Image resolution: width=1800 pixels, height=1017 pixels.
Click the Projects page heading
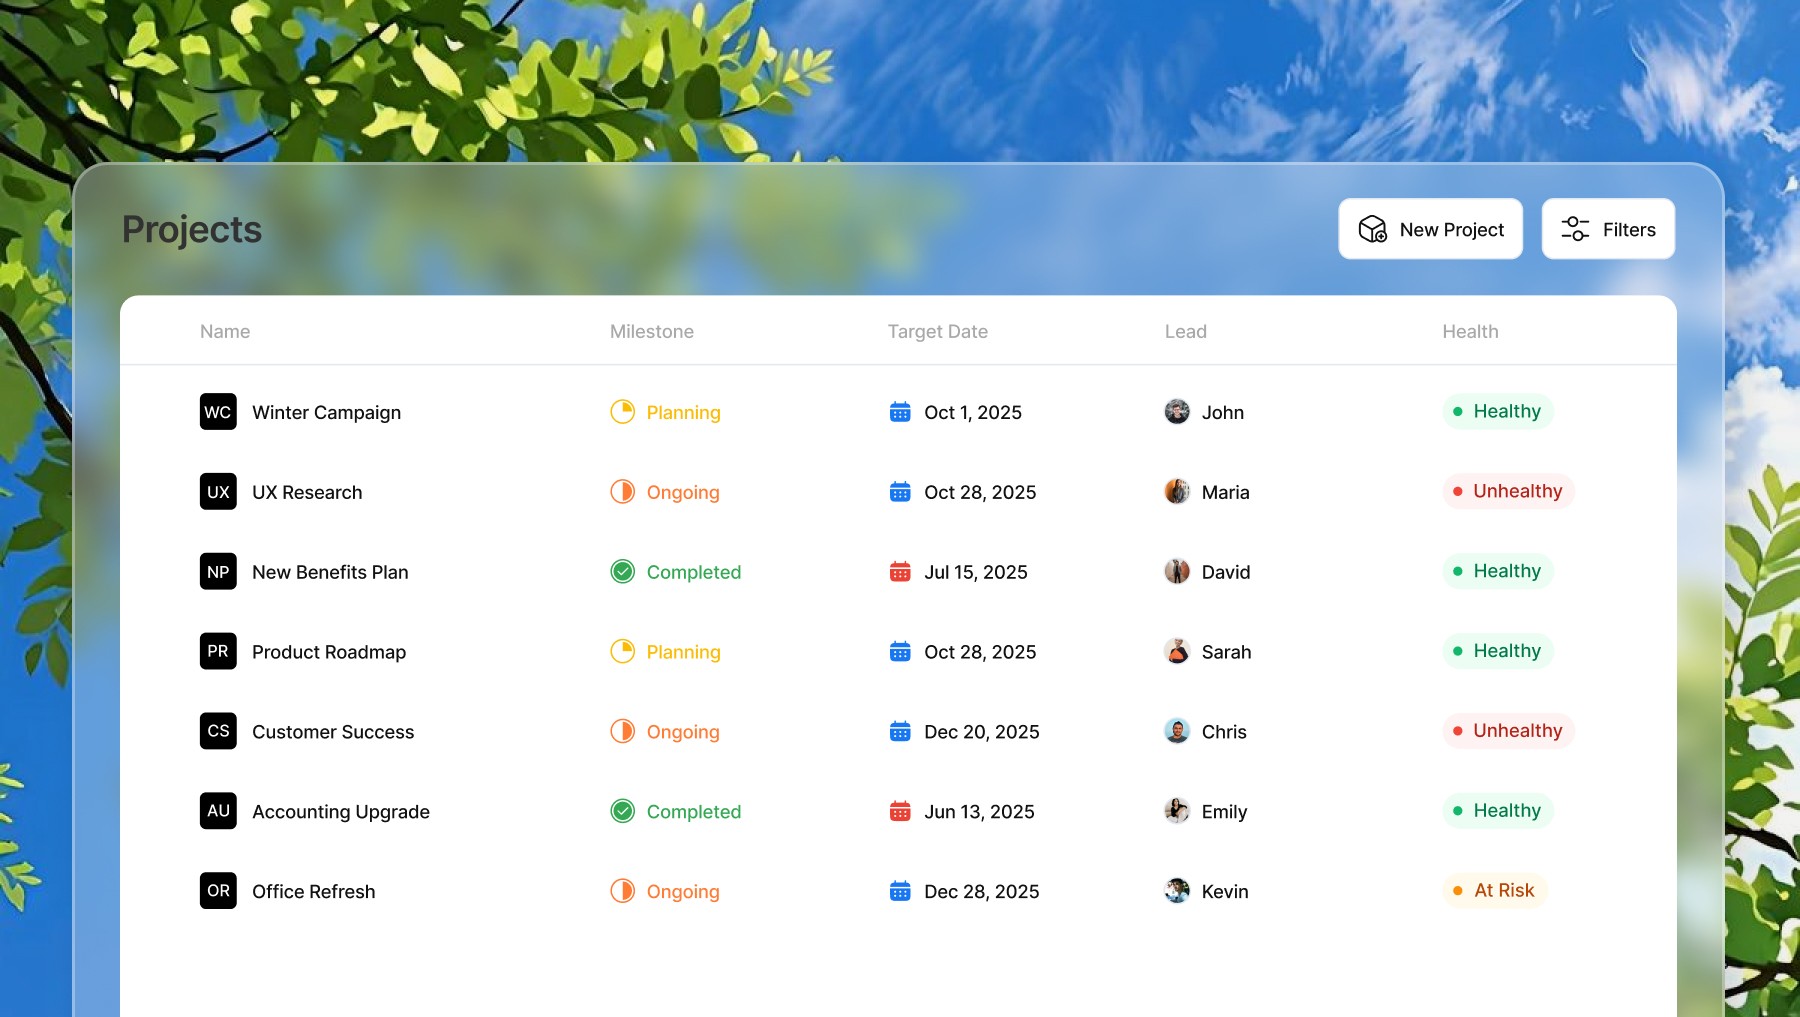click(x=192, y=230)
